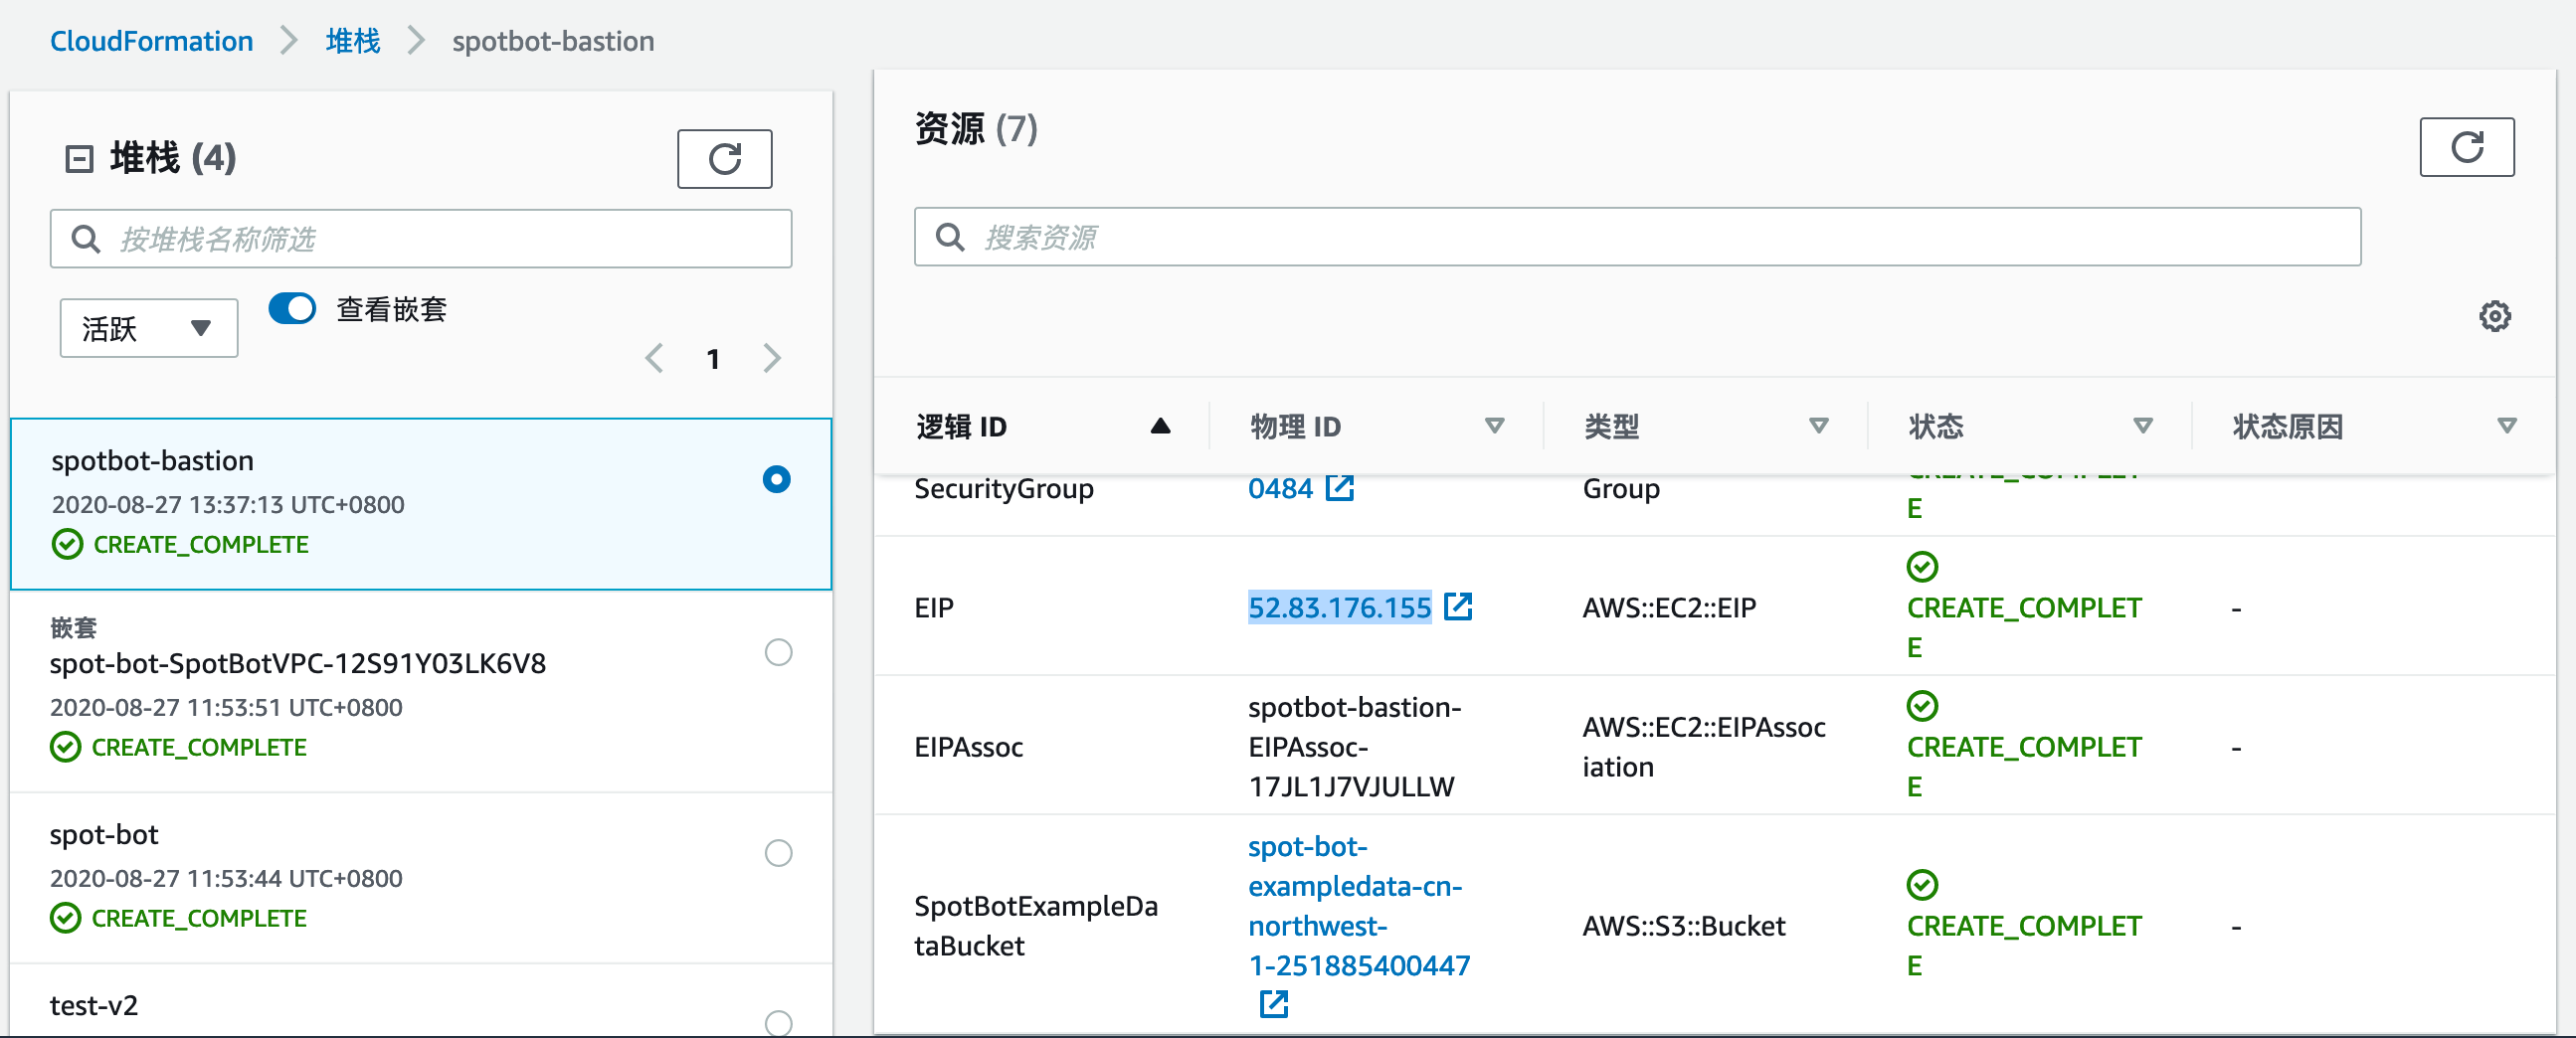
Task: Click the 2020-08-27 11:53:44 UTC+0800 timestamp
Action: tap(226, 878)
